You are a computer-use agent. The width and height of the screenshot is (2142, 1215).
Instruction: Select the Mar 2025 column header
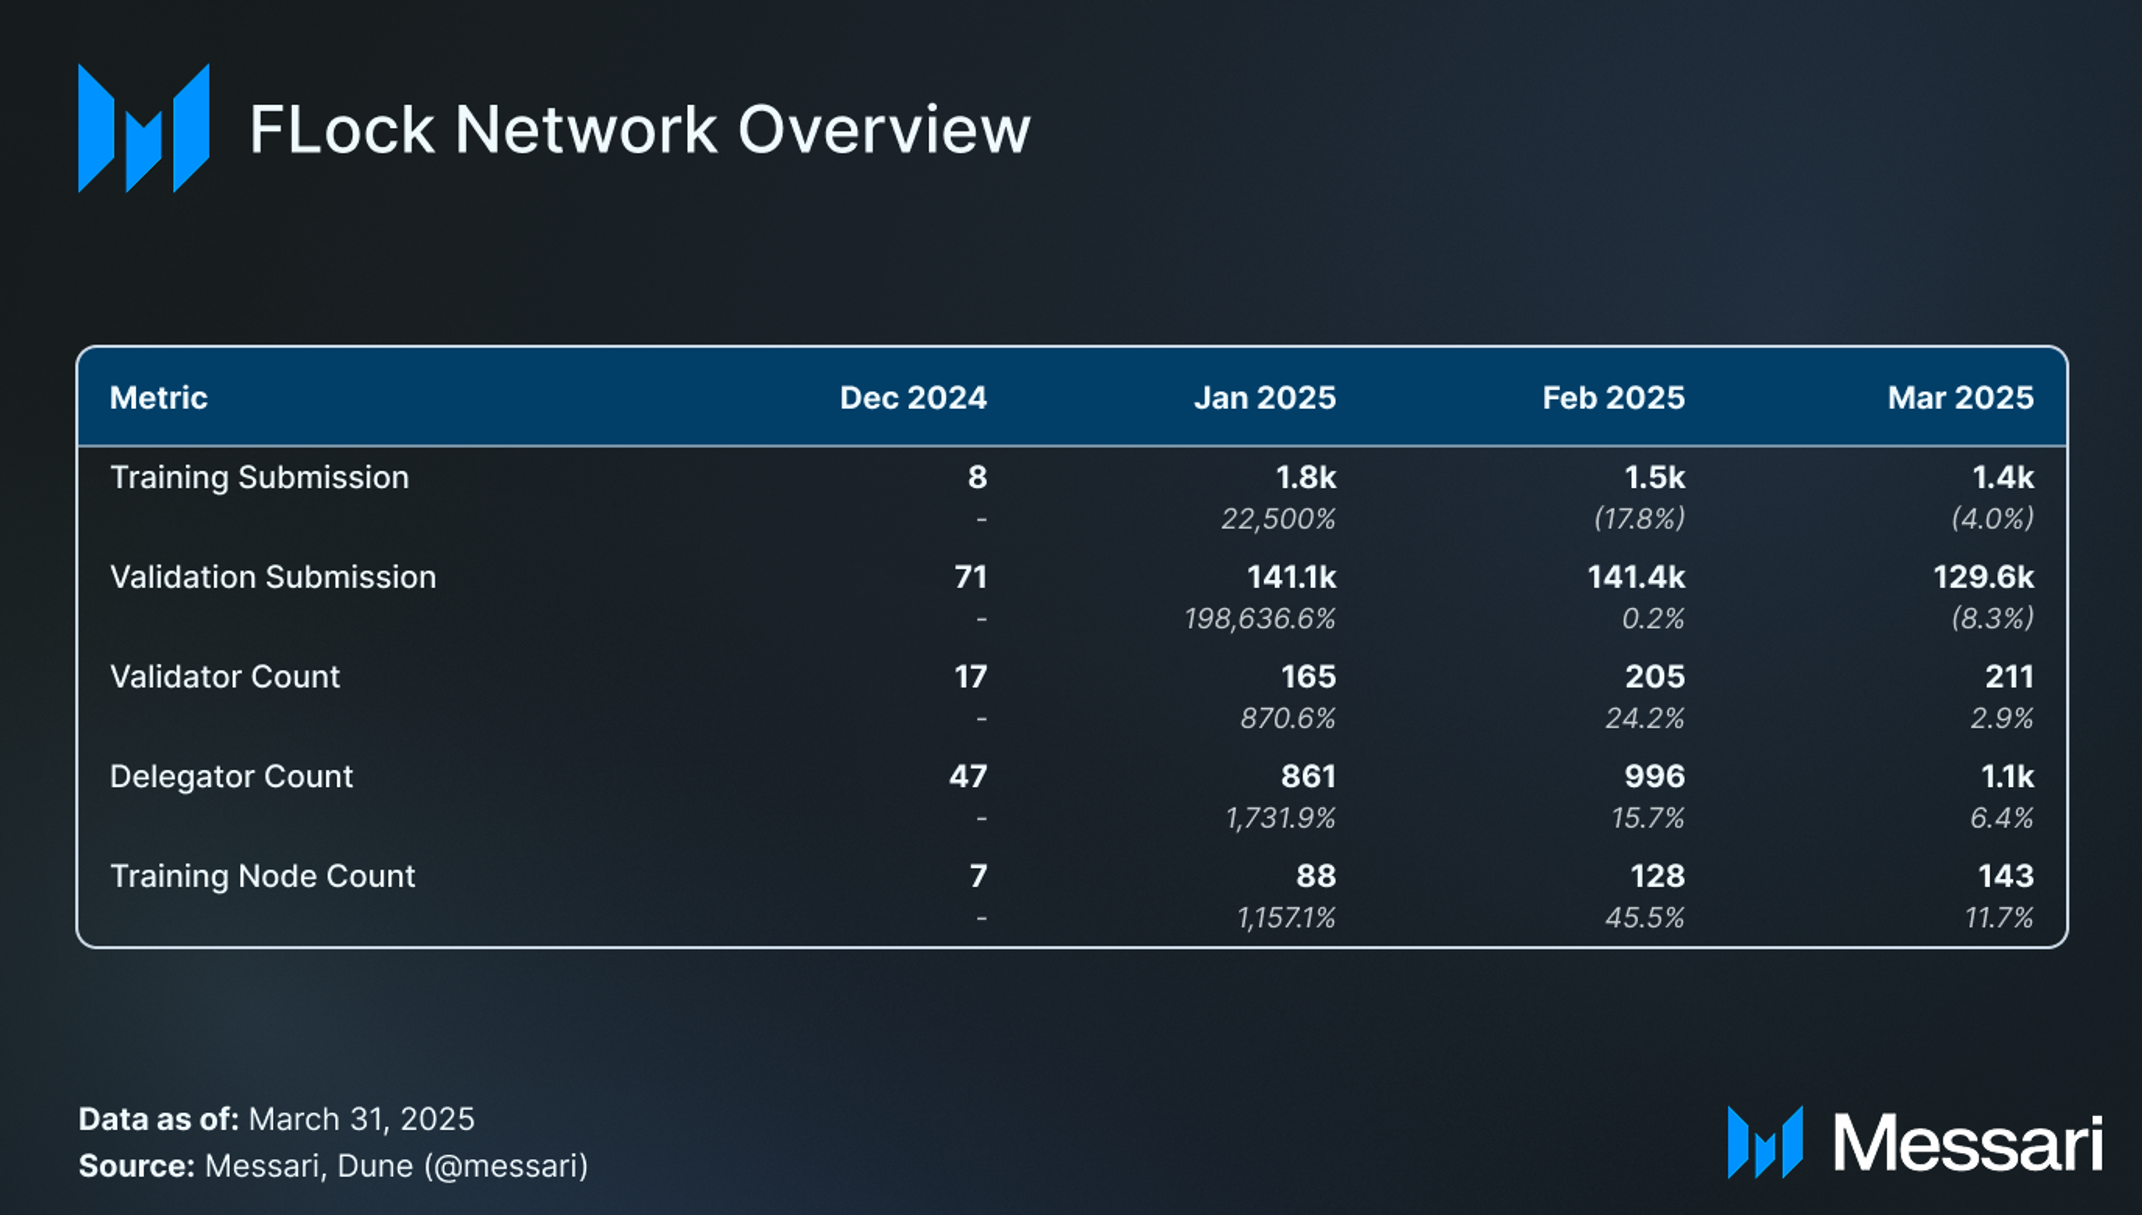[x=1960, y=398]
